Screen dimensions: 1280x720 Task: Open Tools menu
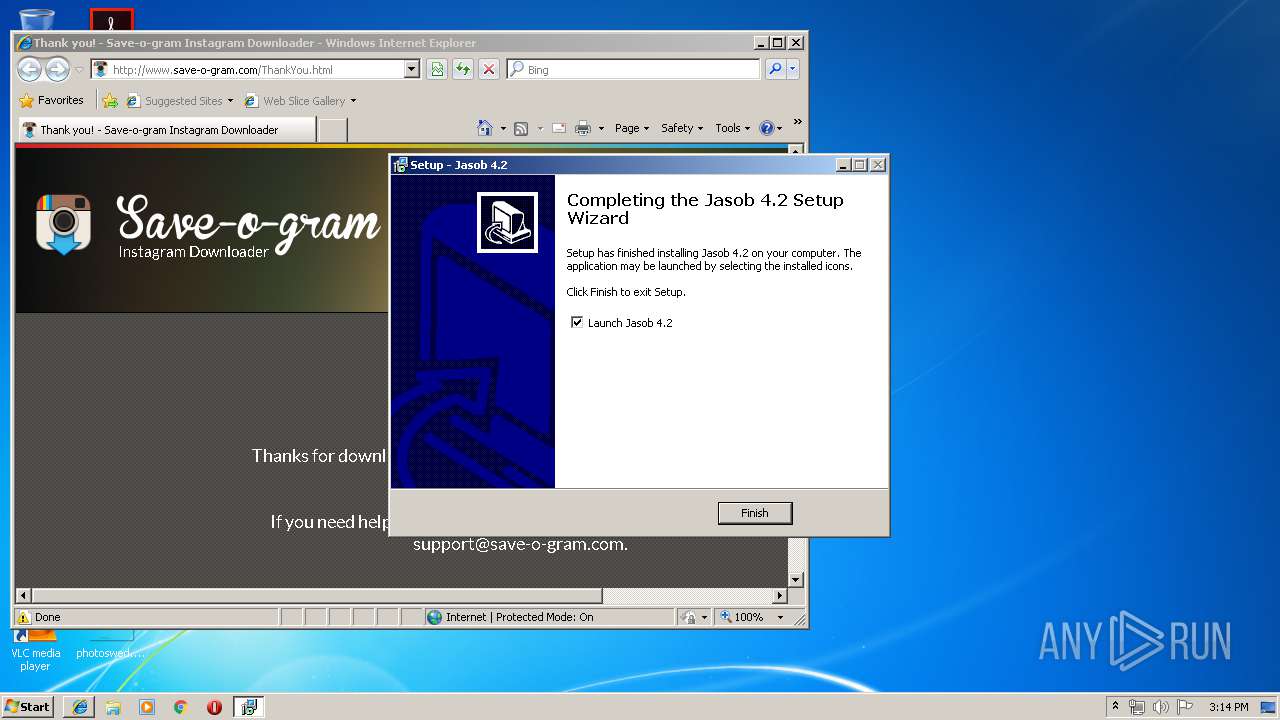click(x=732, y=128)
